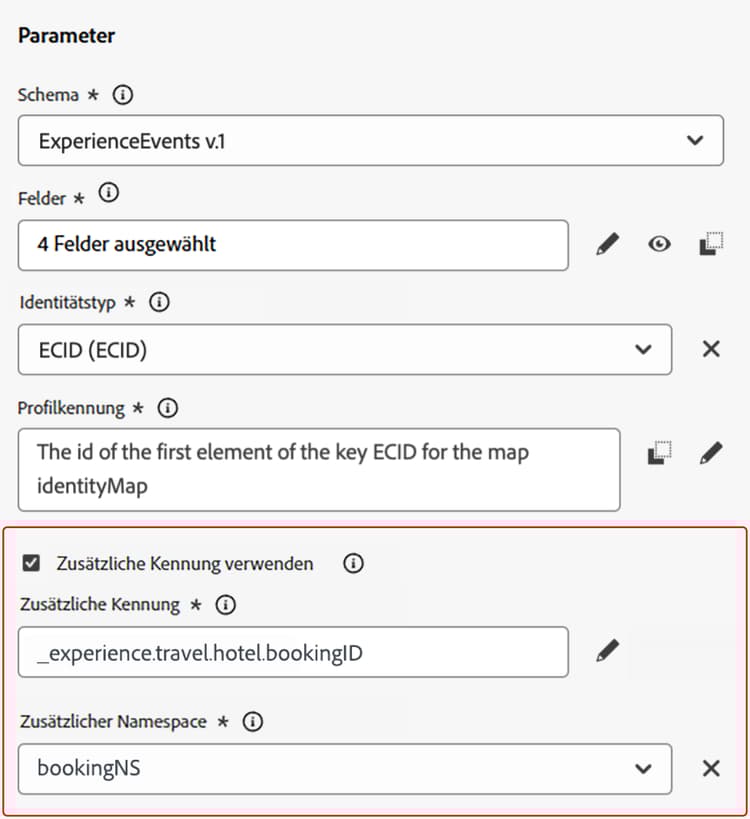Click info icon beside Zusätzliche Kennung verwenden
The width and height of the screenshot is (750, 819).
click(352, 563)
